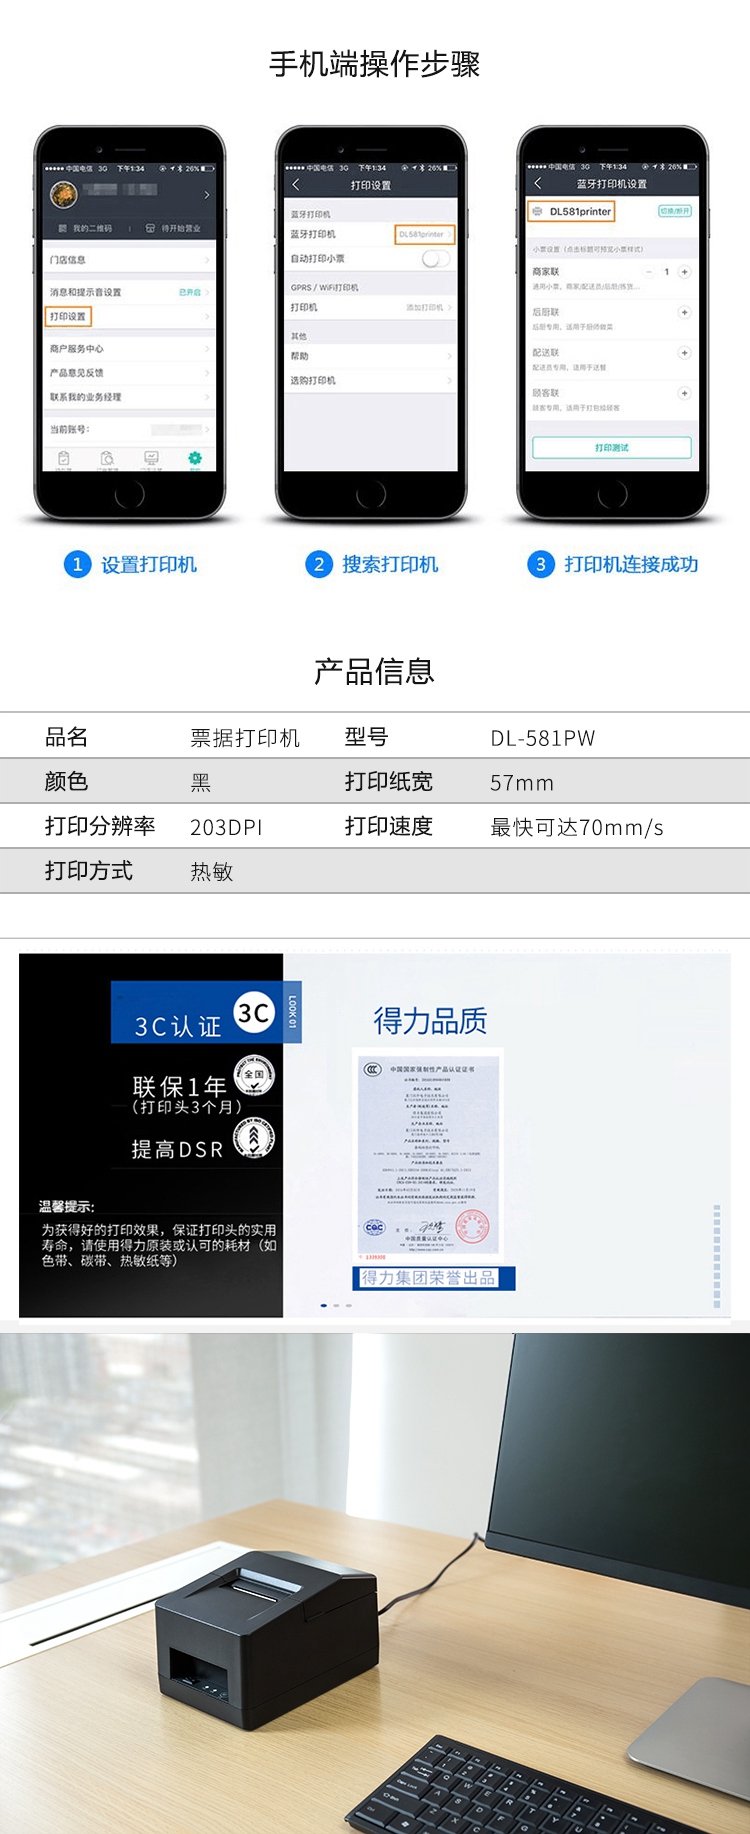The width and height of the screenshot is (750, 1834).
Task: Toggle the 自动打印小票 switch
Action: tap(435, 259)
